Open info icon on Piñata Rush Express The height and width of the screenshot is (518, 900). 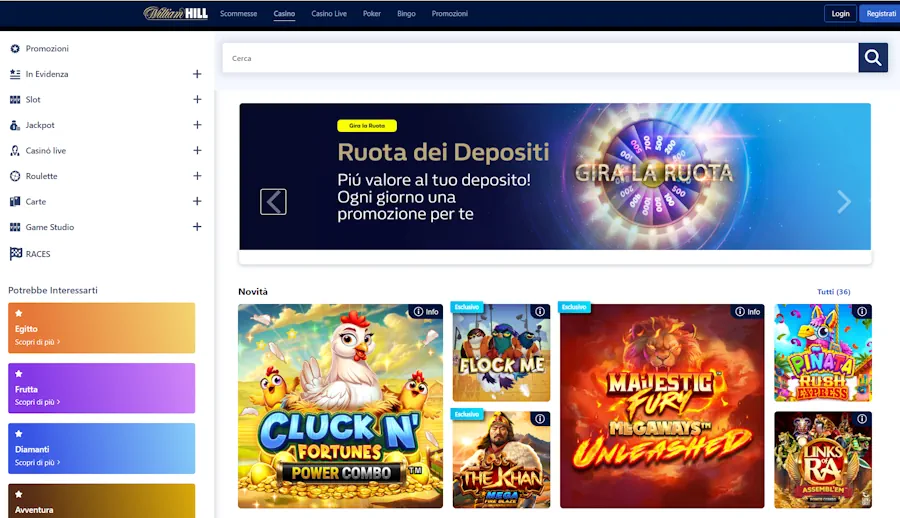click(x=862, y=311)
